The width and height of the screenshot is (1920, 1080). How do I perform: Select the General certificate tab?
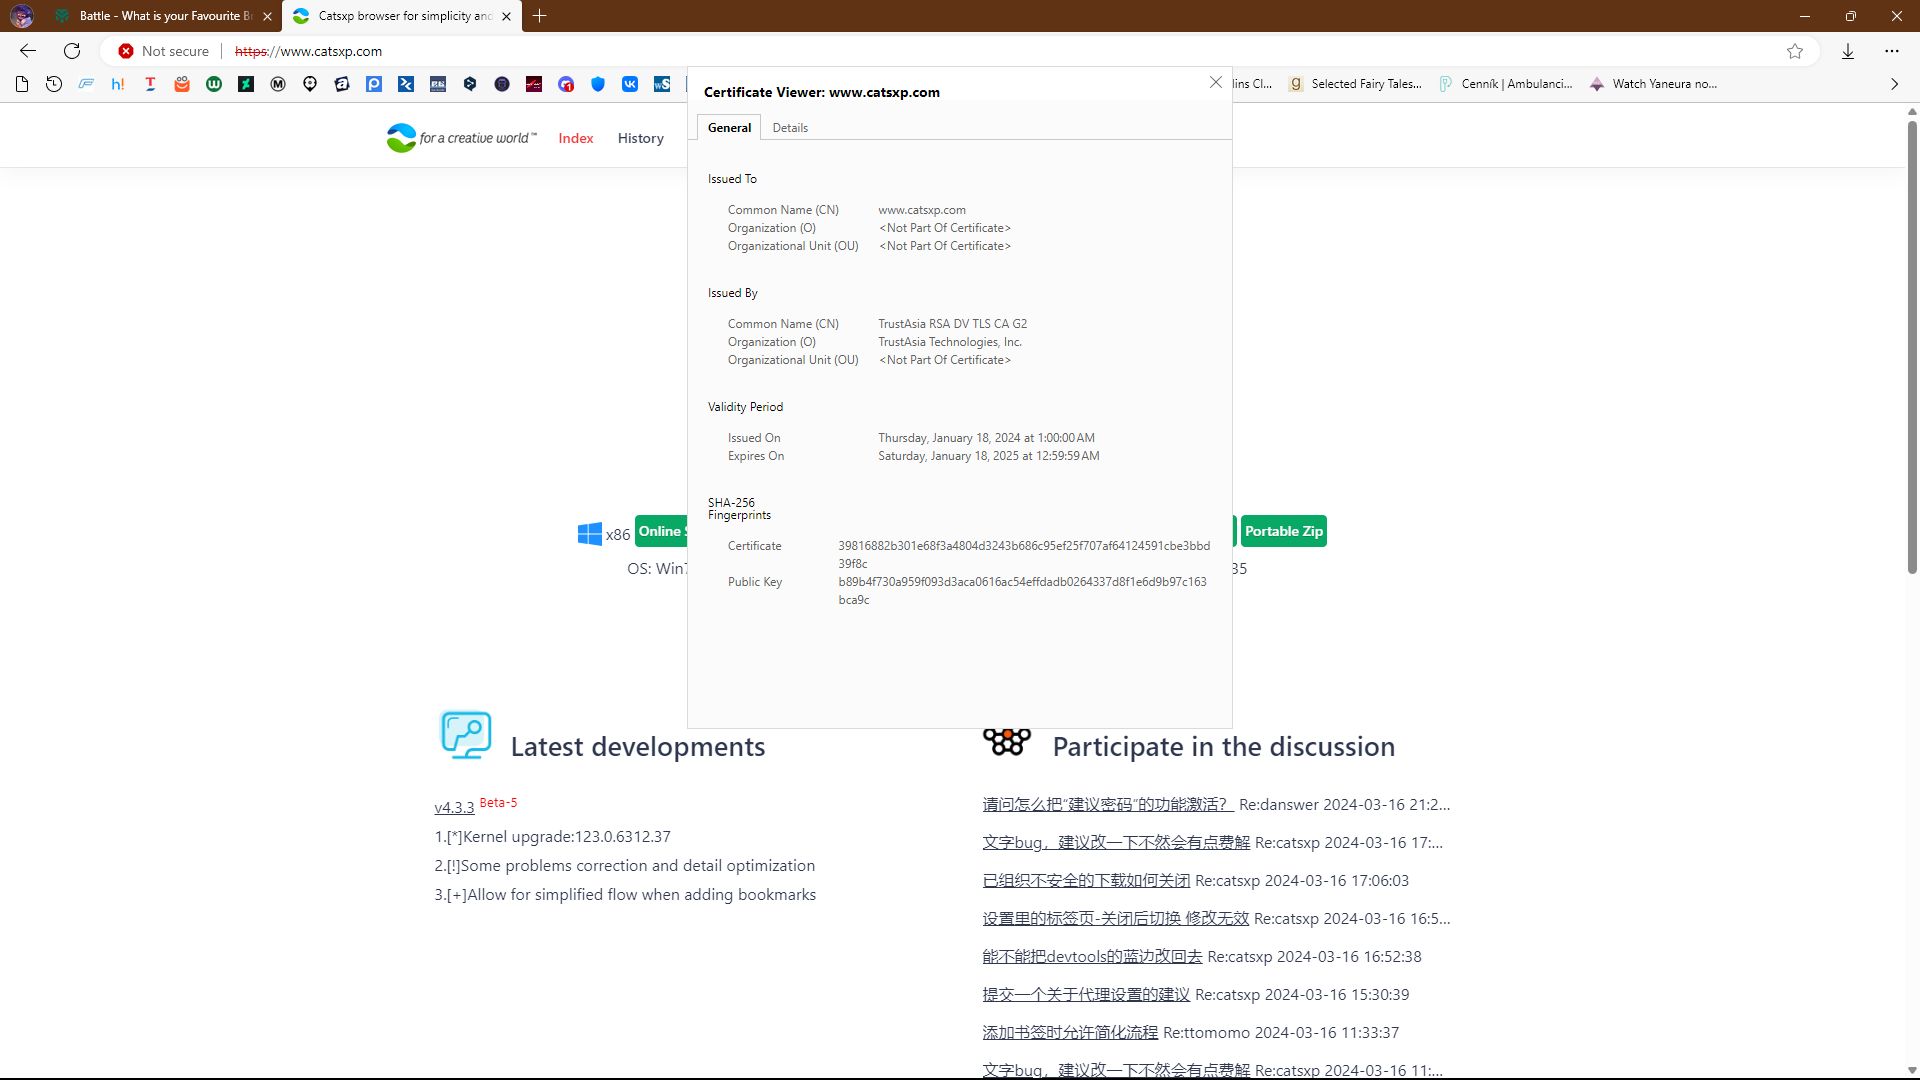(x=729, y=128)
